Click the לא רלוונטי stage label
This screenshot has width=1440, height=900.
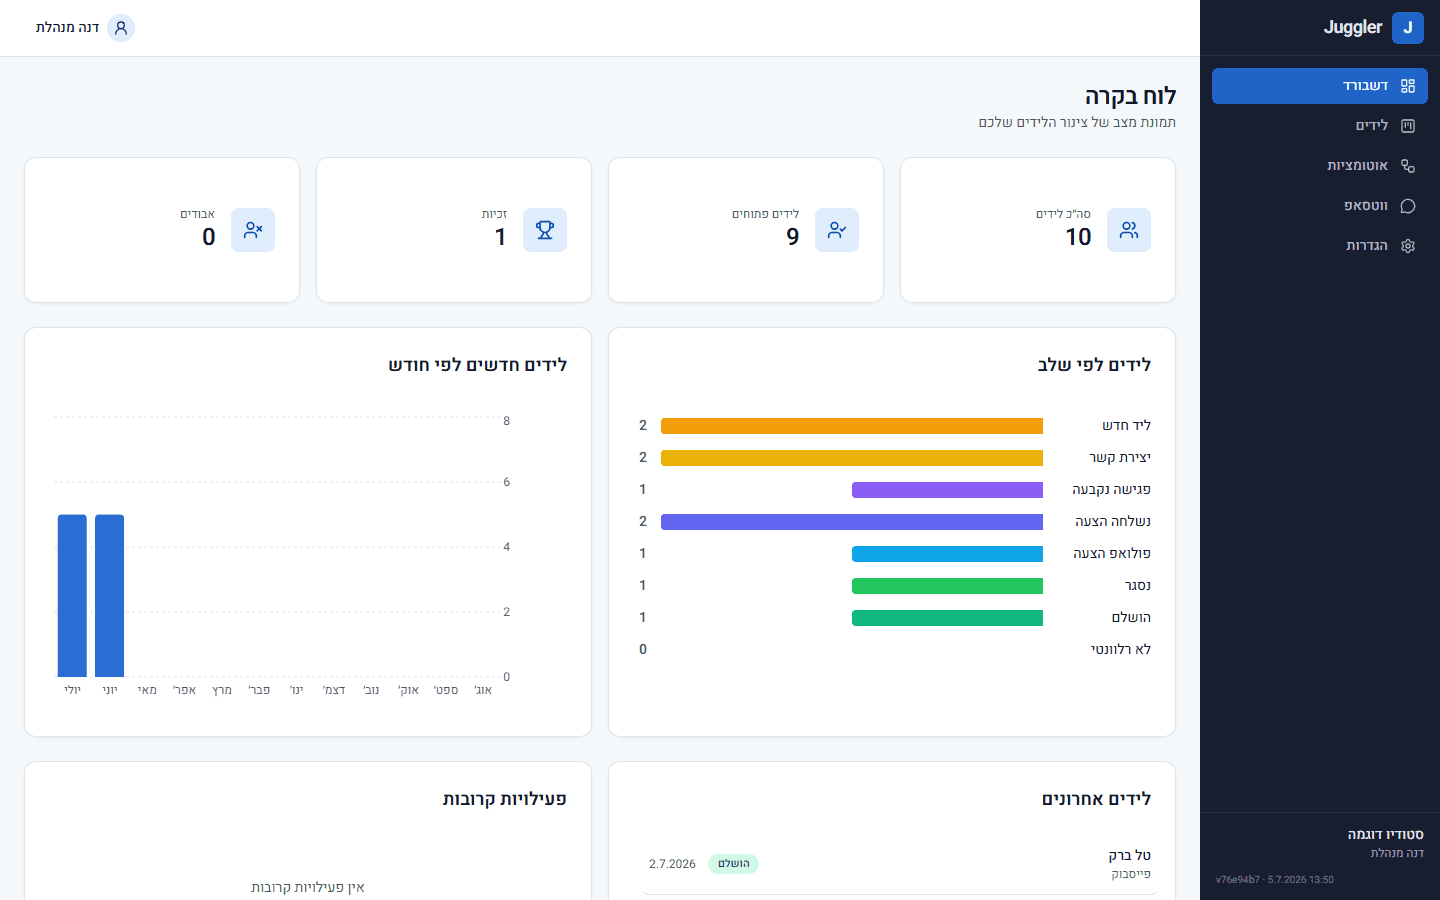point(1121,650)
